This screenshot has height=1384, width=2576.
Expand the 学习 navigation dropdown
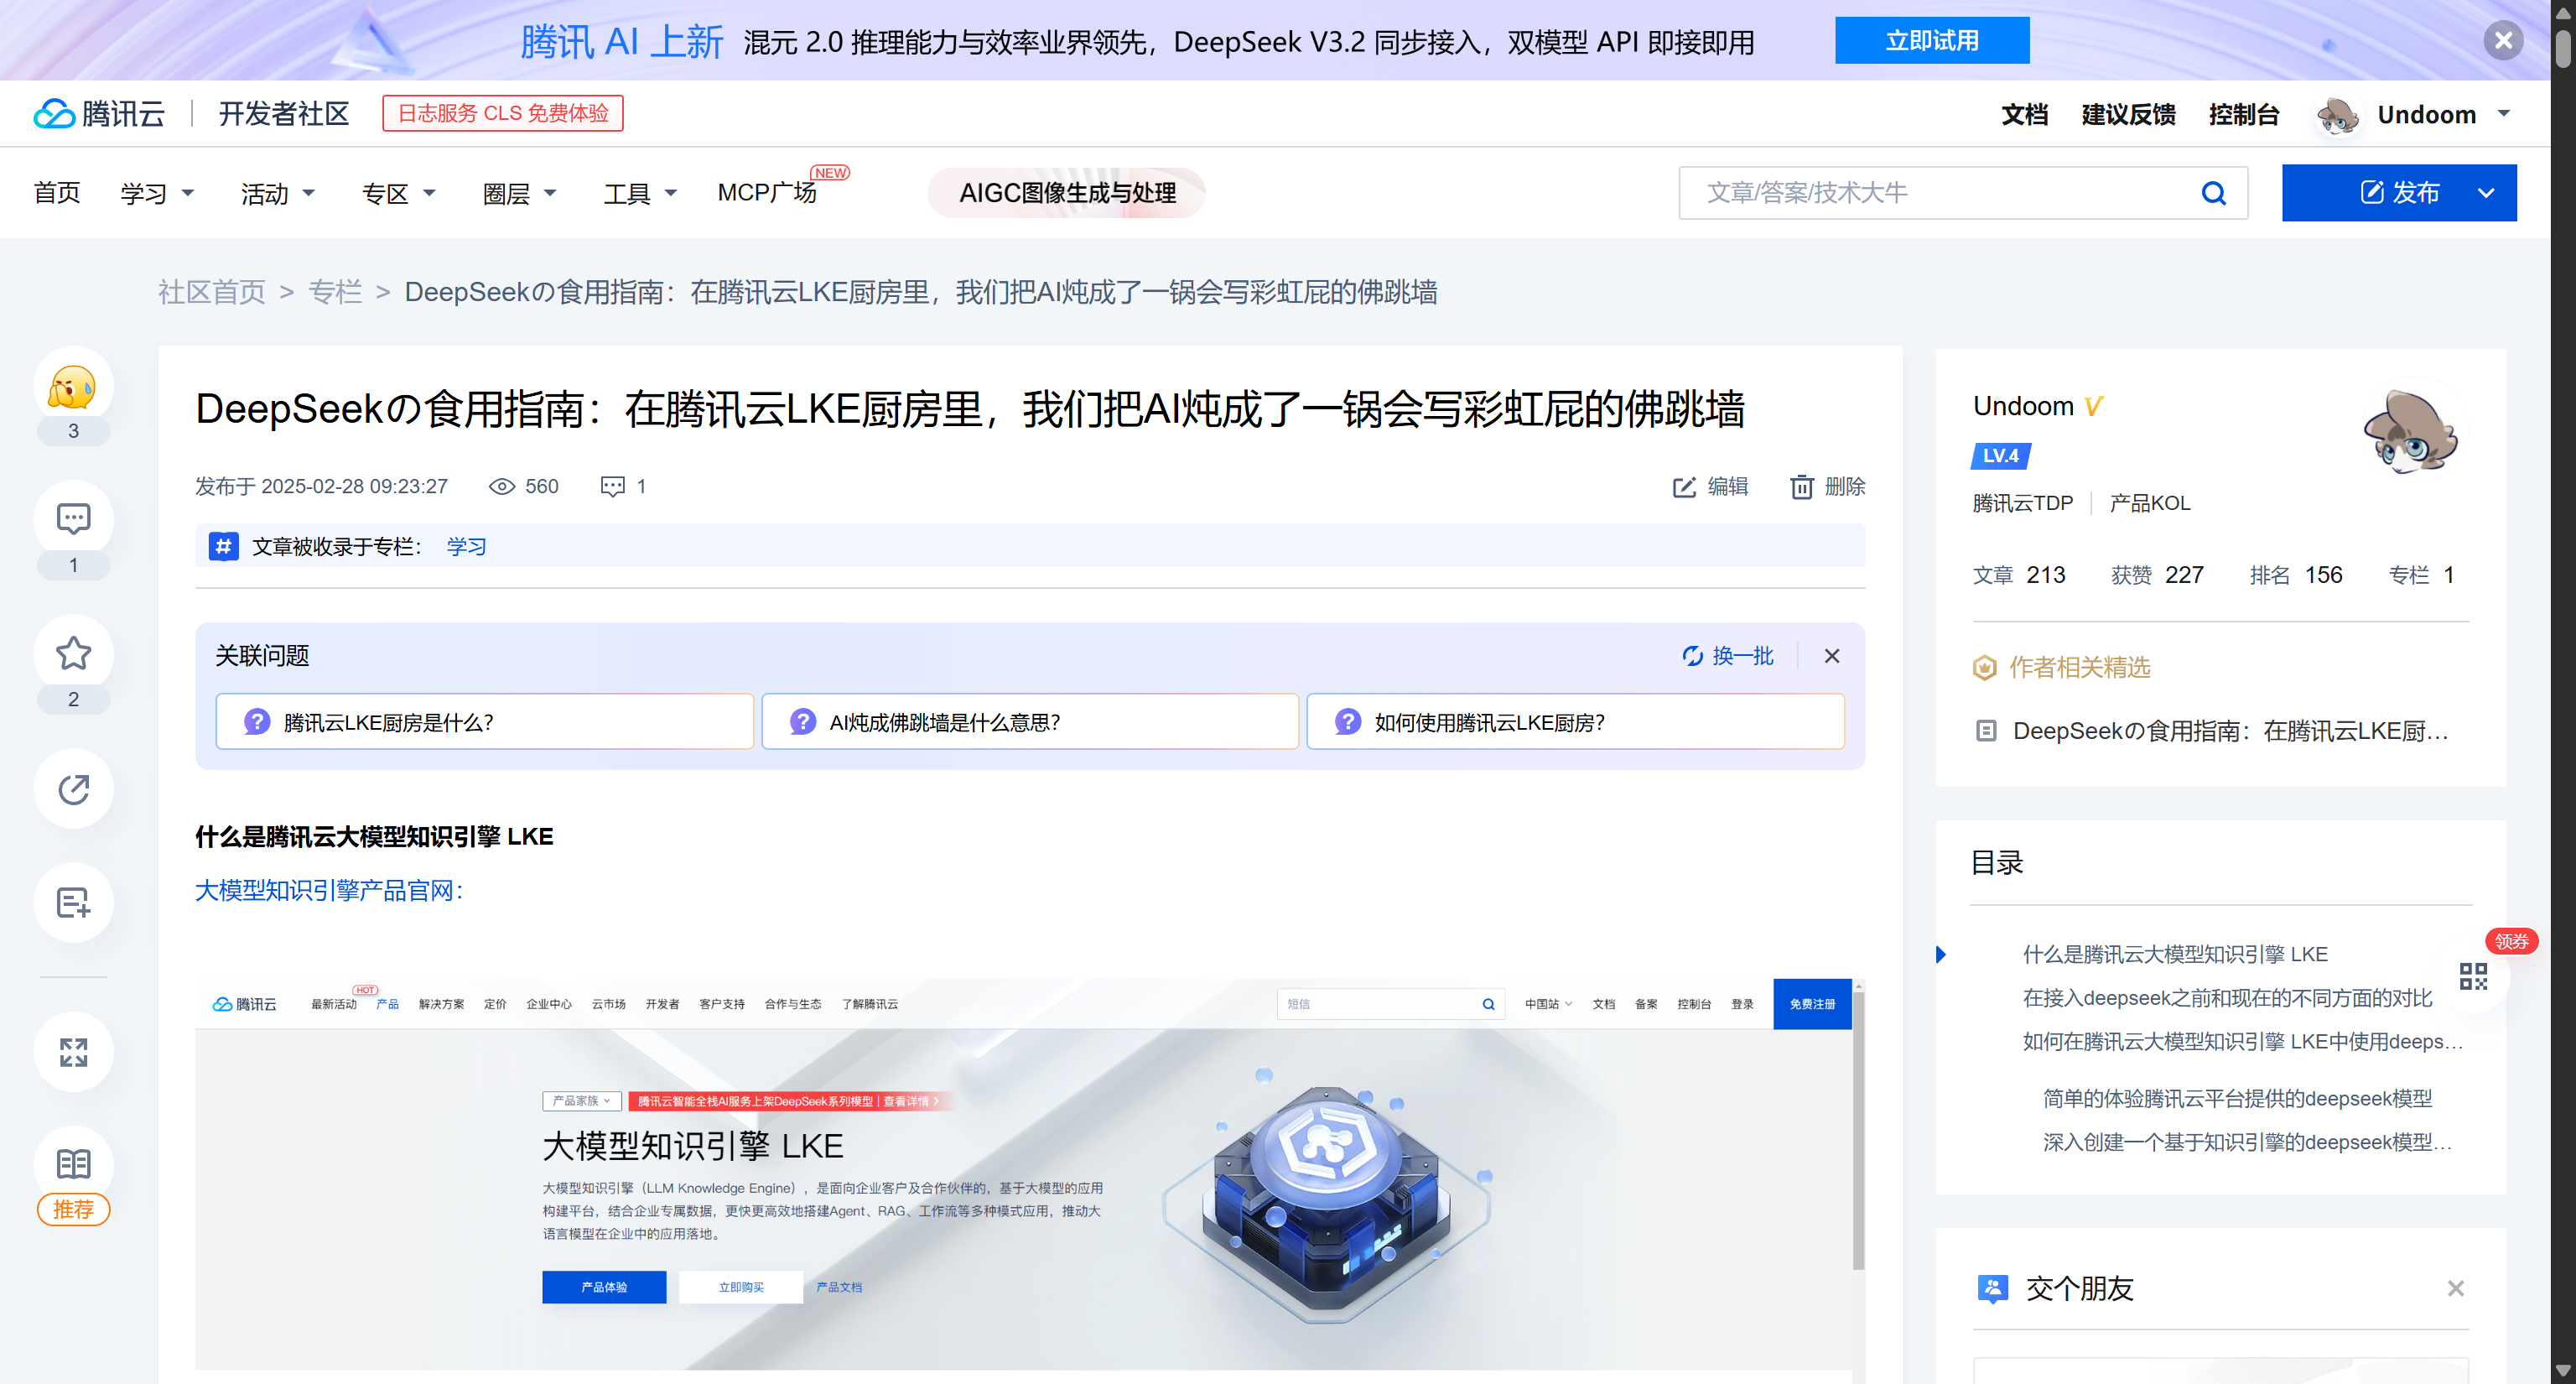point(157,193)
